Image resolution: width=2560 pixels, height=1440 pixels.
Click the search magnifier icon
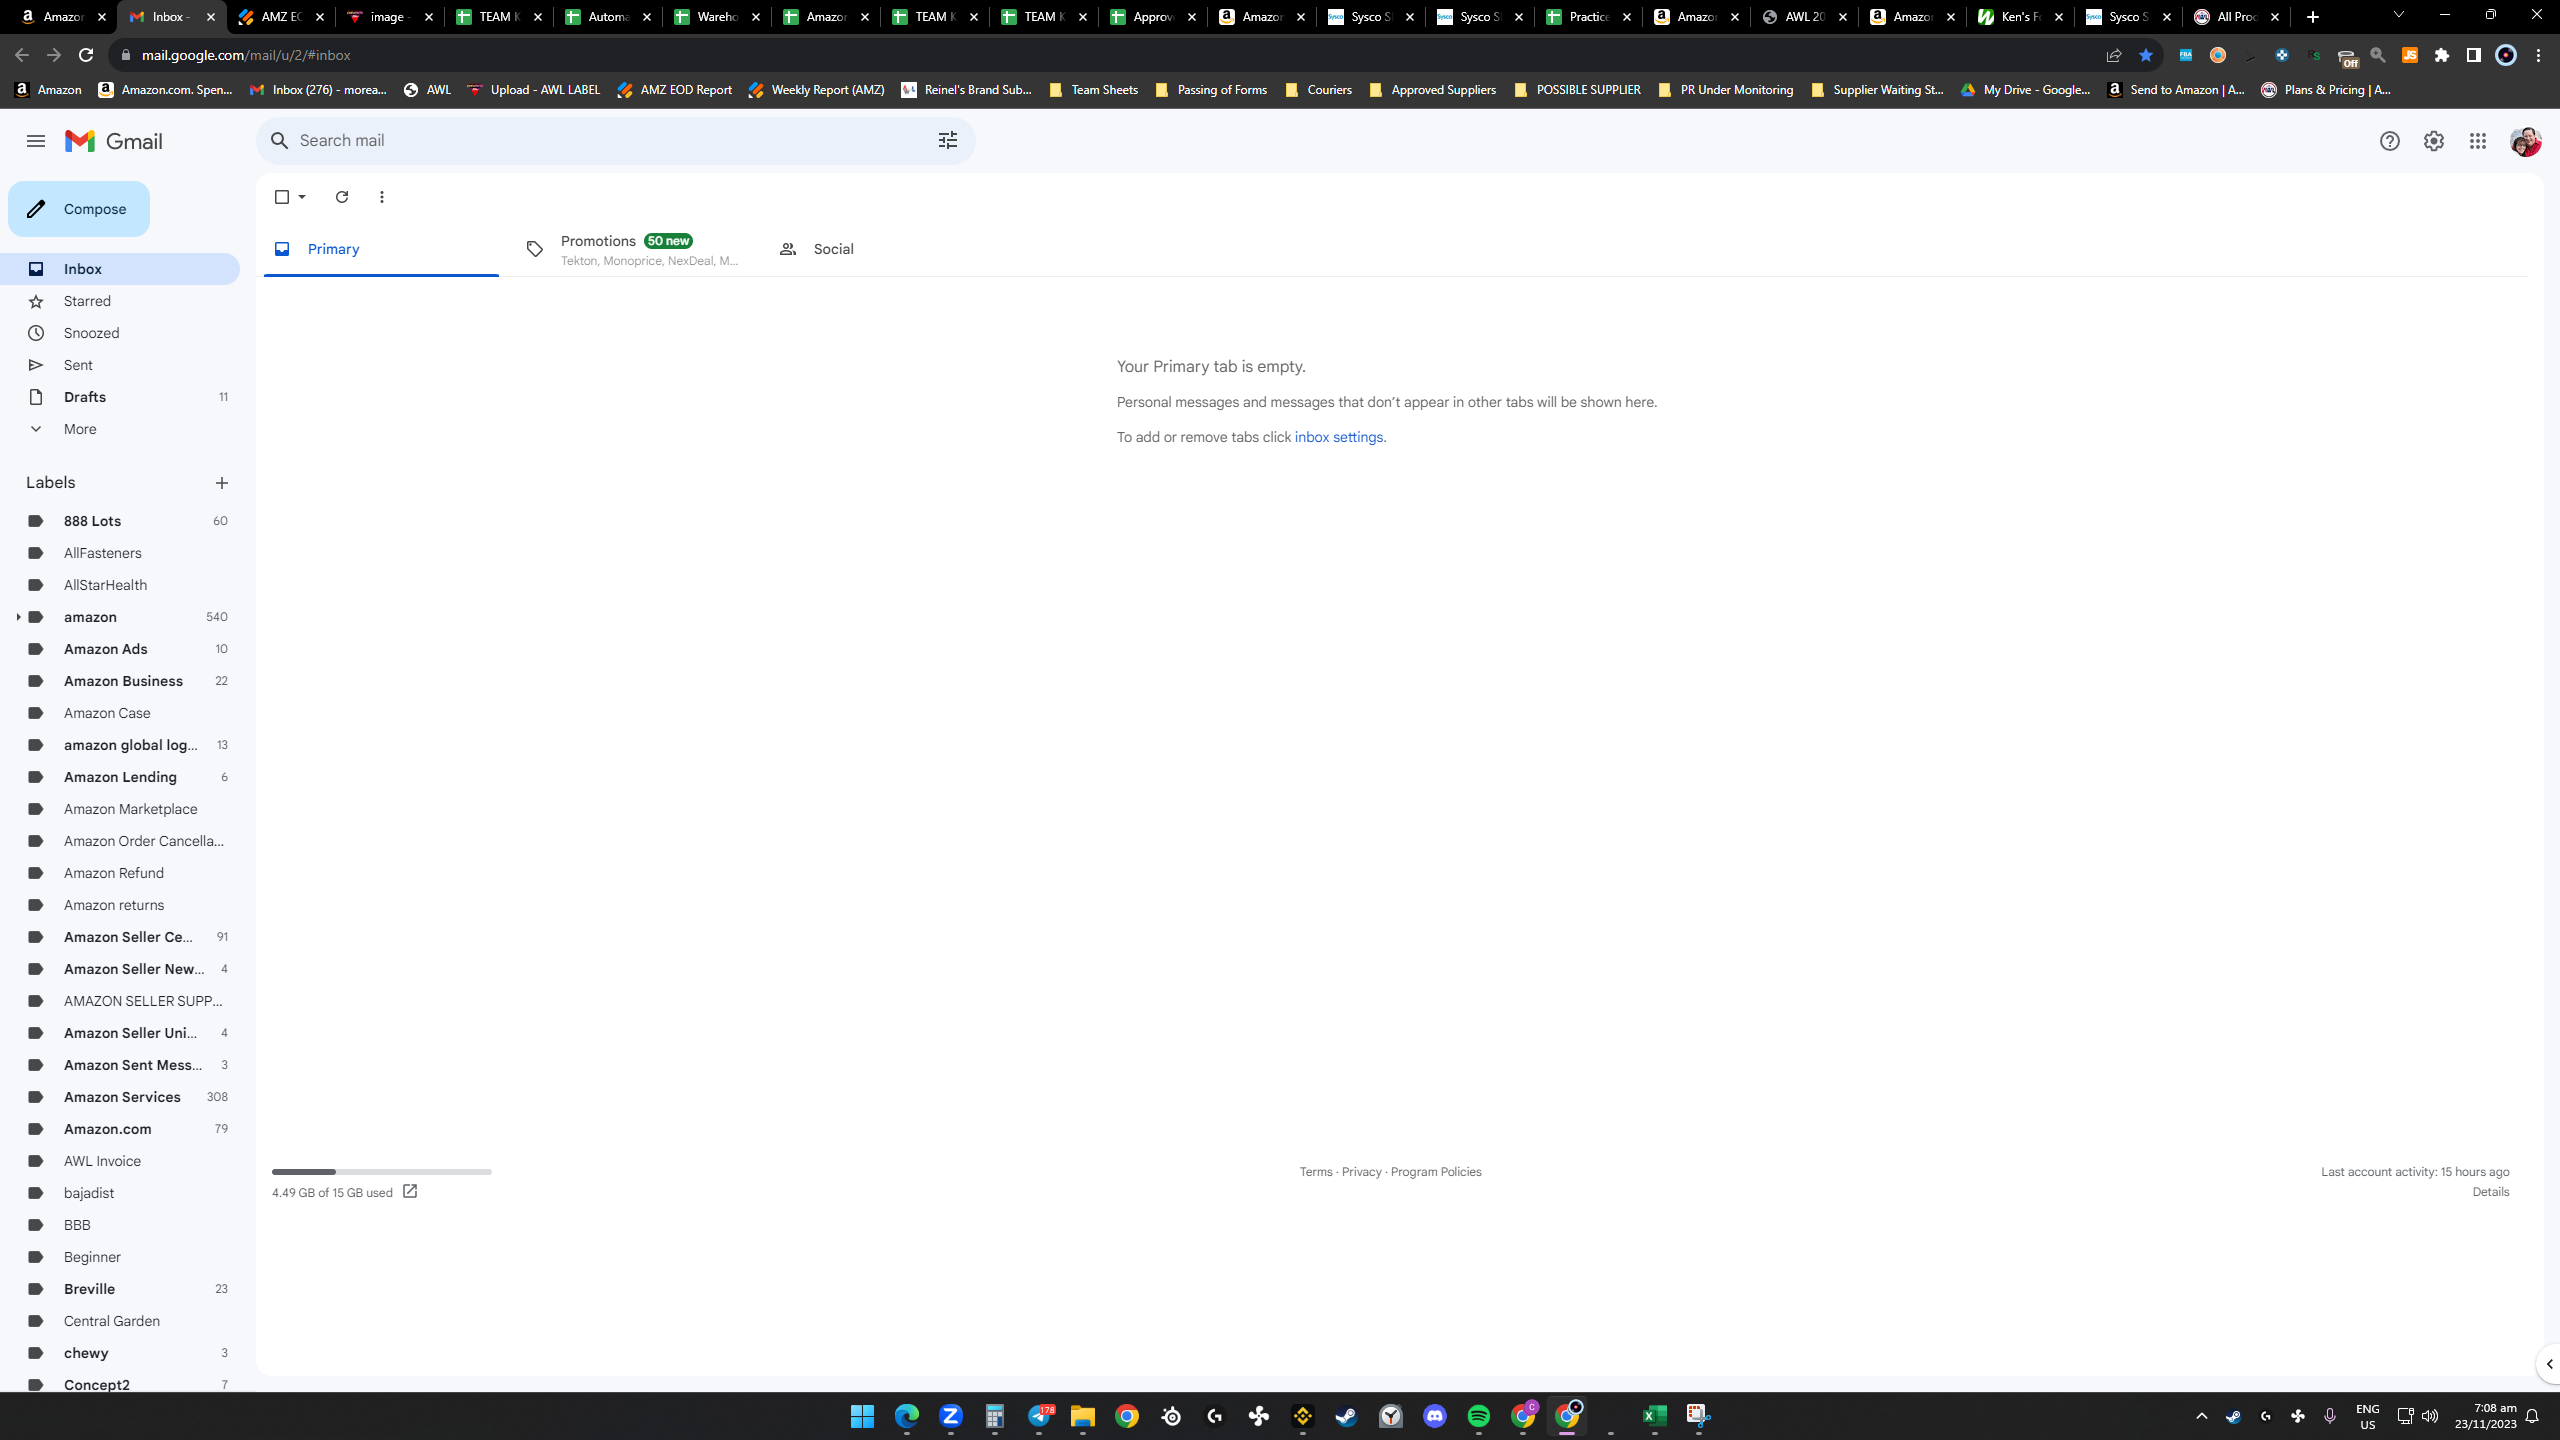(280, 141)
